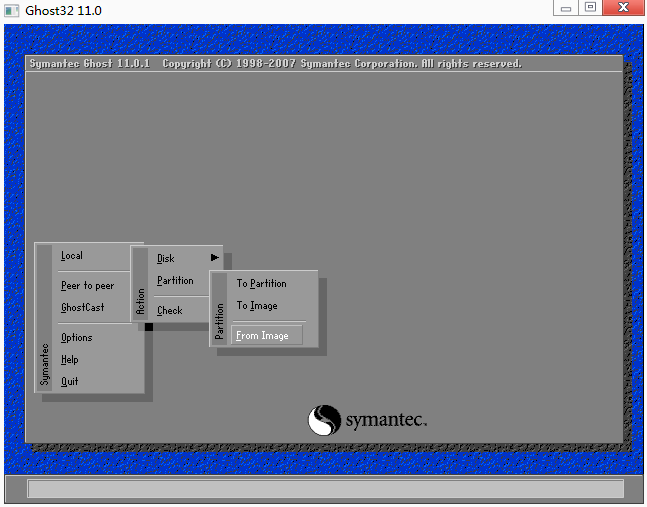Image resolution: width=647 pixels, height=507 pixels.
Task: Choose Check in the Action submenu
Action: pyautogui.click(x=170, y=310)
